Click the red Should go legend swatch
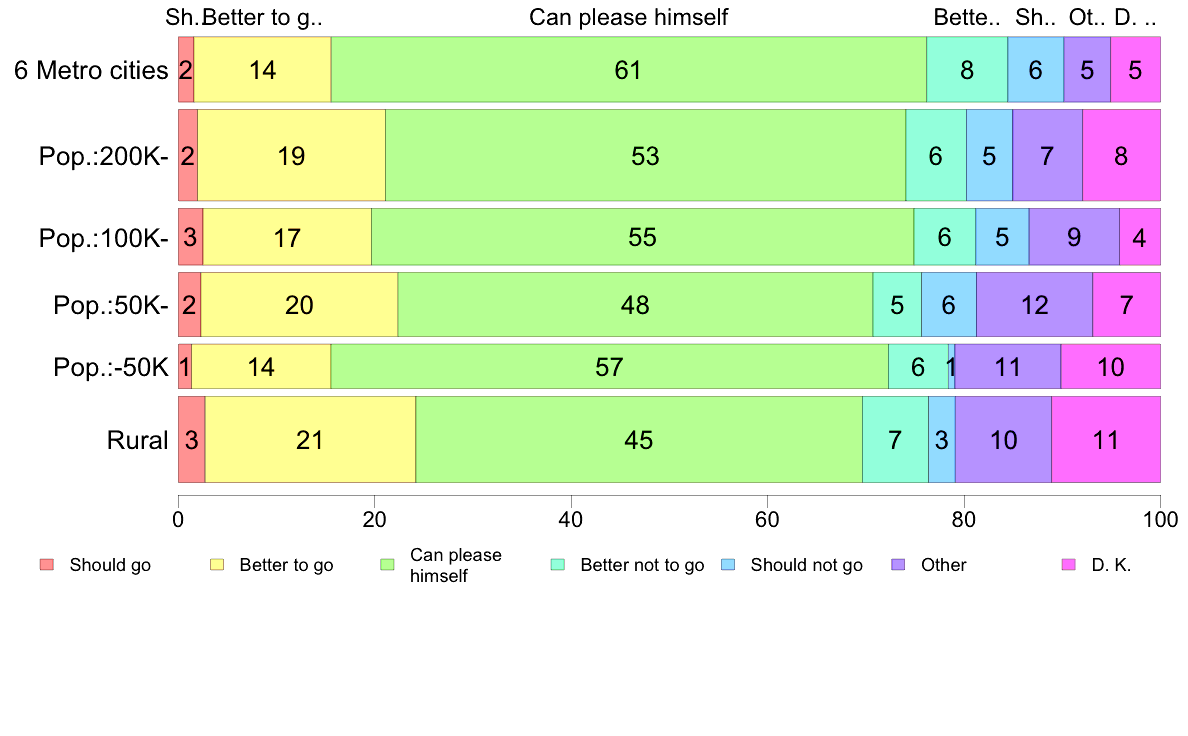Viewport: 1188px width, 736px height. (47, 565)
